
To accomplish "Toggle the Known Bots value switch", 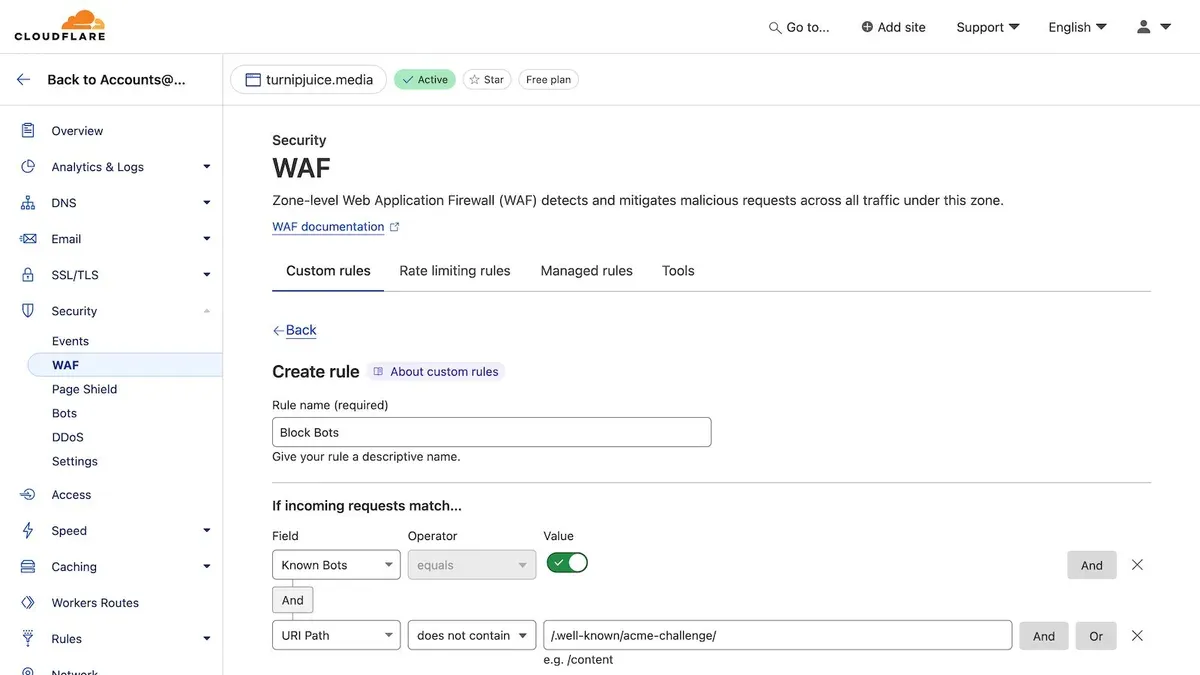I will coord(567,563).
